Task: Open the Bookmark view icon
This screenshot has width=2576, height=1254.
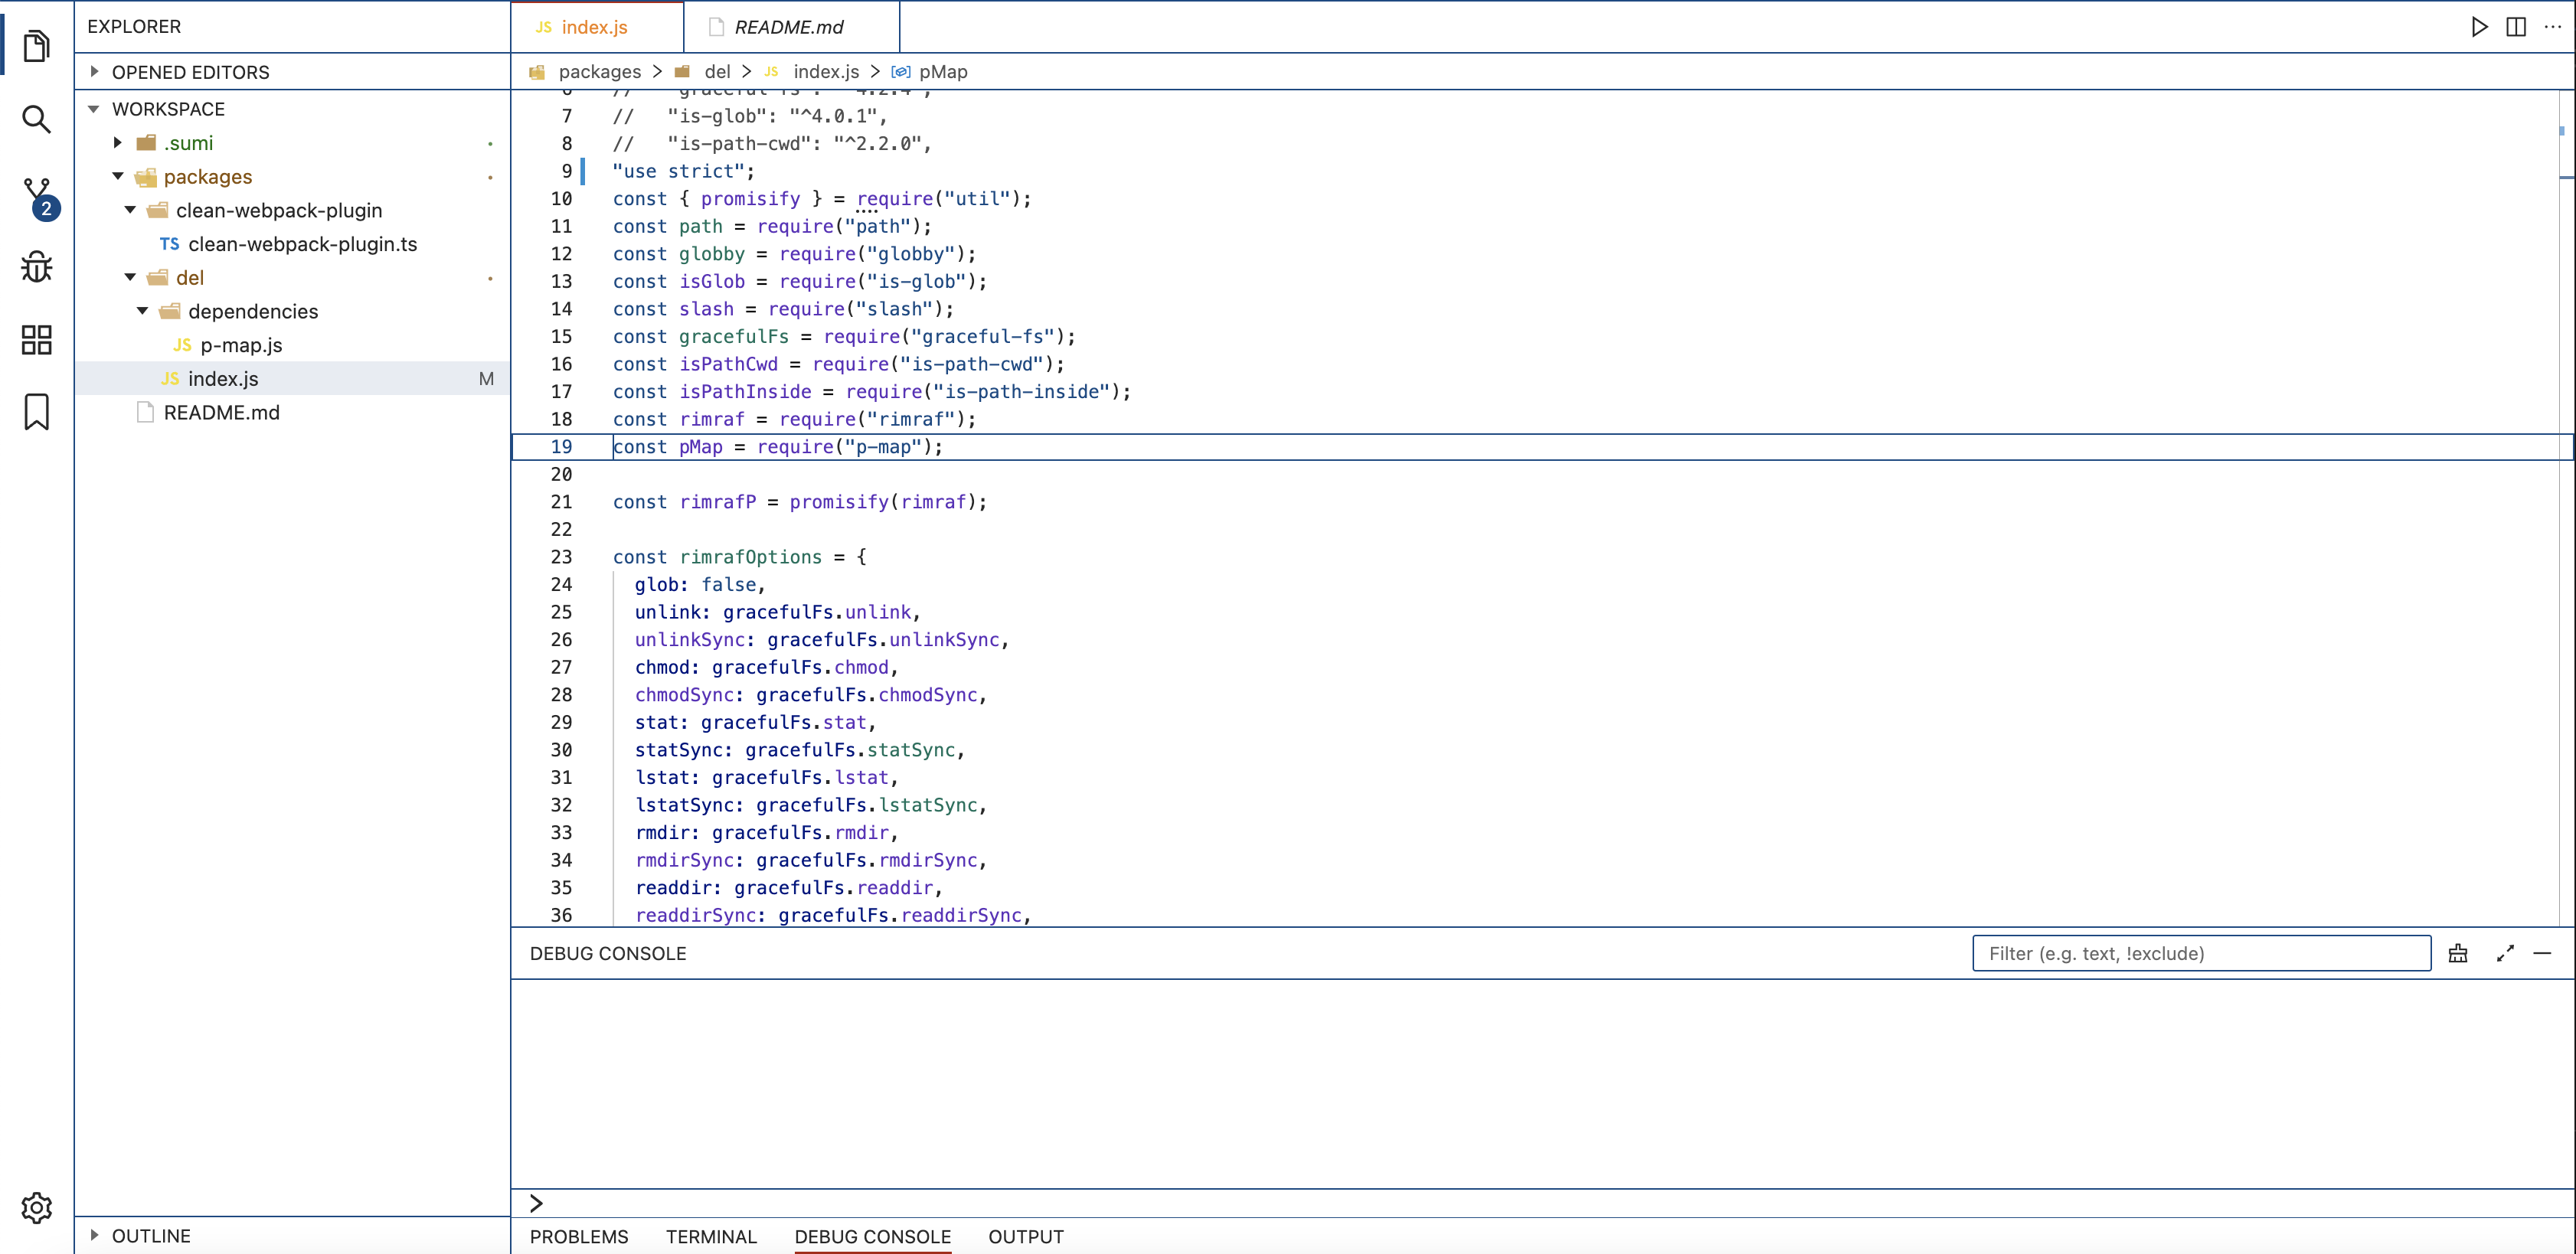Action: pos(37,412)
